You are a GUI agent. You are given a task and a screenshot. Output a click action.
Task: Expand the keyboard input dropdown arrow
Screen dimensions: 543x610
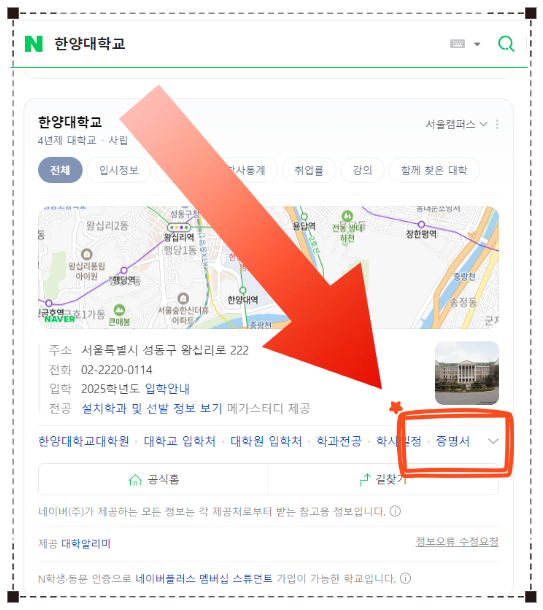point(477,44)
